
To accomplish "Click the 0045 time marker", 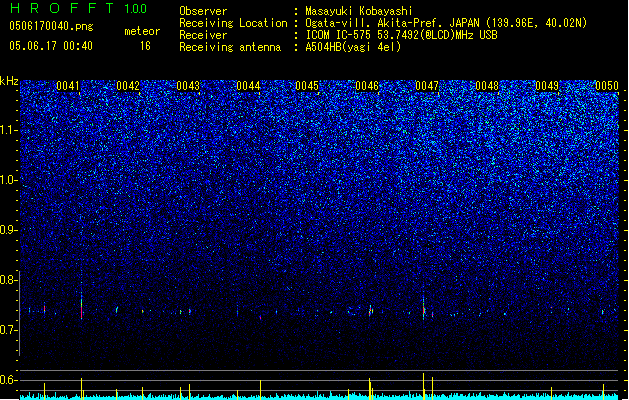I will point(307,86).
